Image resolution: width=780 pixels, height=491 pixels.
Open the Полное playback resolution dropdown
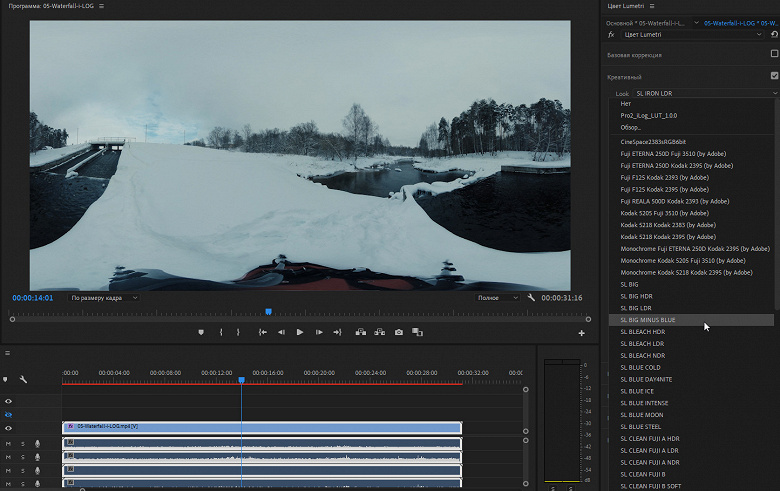pyautogui.click(x=497, y=298)
